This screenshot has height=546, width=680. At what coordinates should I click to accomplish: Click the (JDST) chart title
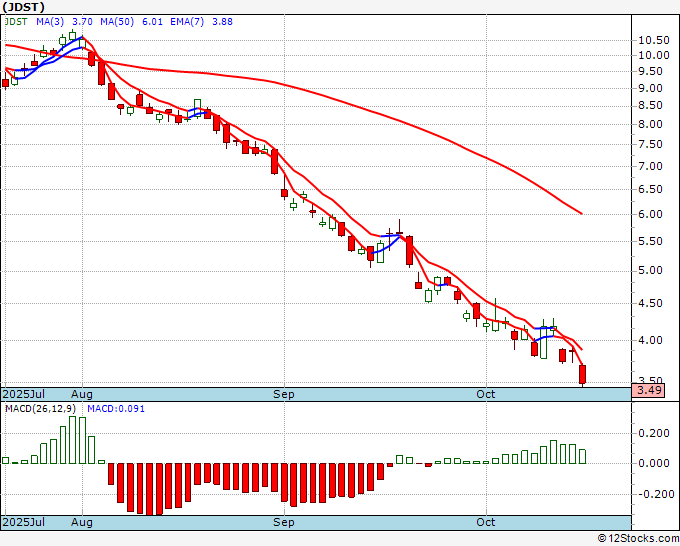tap(23, 7)
